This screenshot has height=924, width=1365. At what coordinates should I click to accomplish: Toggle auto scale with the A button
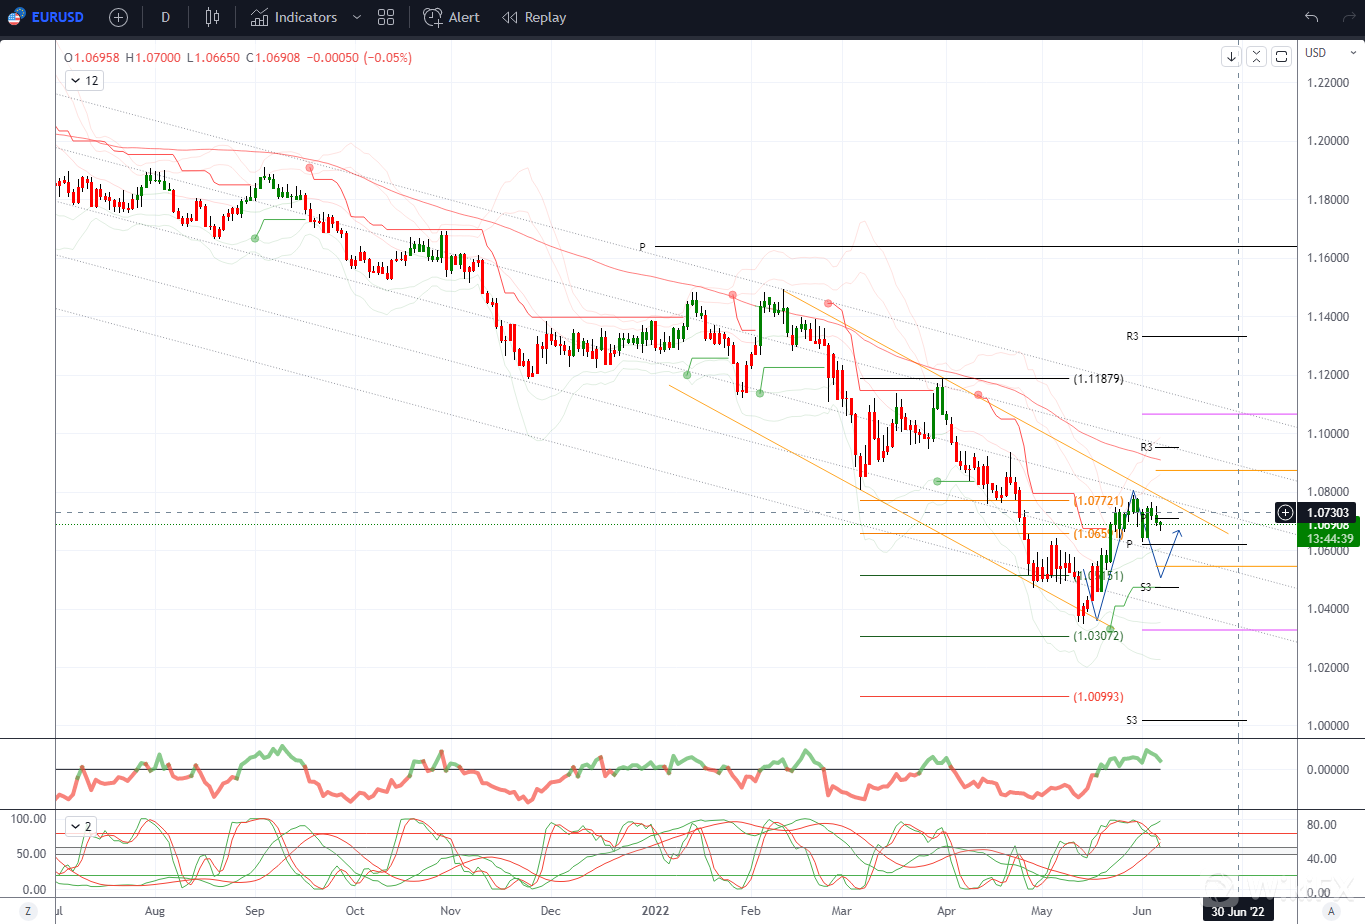pyautogui.click(x=1331, y=911)
